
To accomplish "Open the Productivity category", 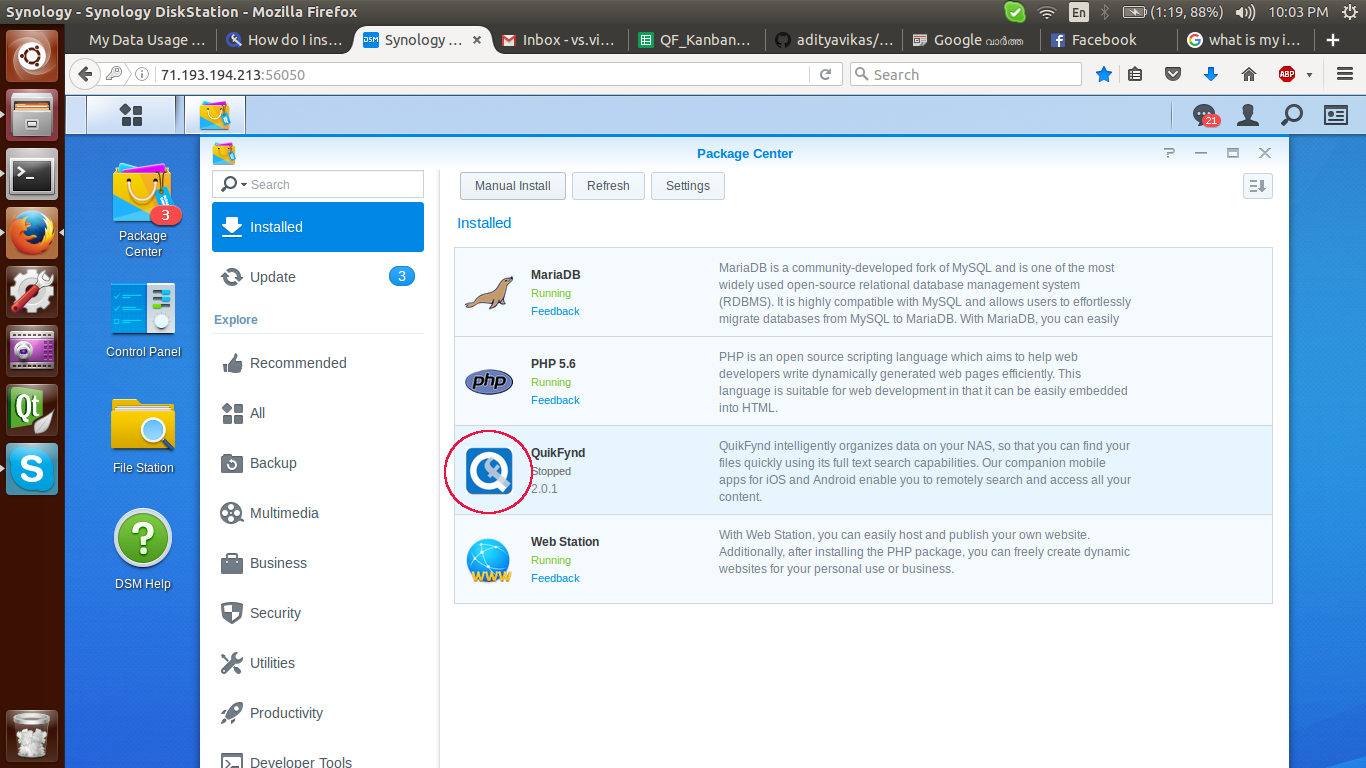I will tap(318, 713).
